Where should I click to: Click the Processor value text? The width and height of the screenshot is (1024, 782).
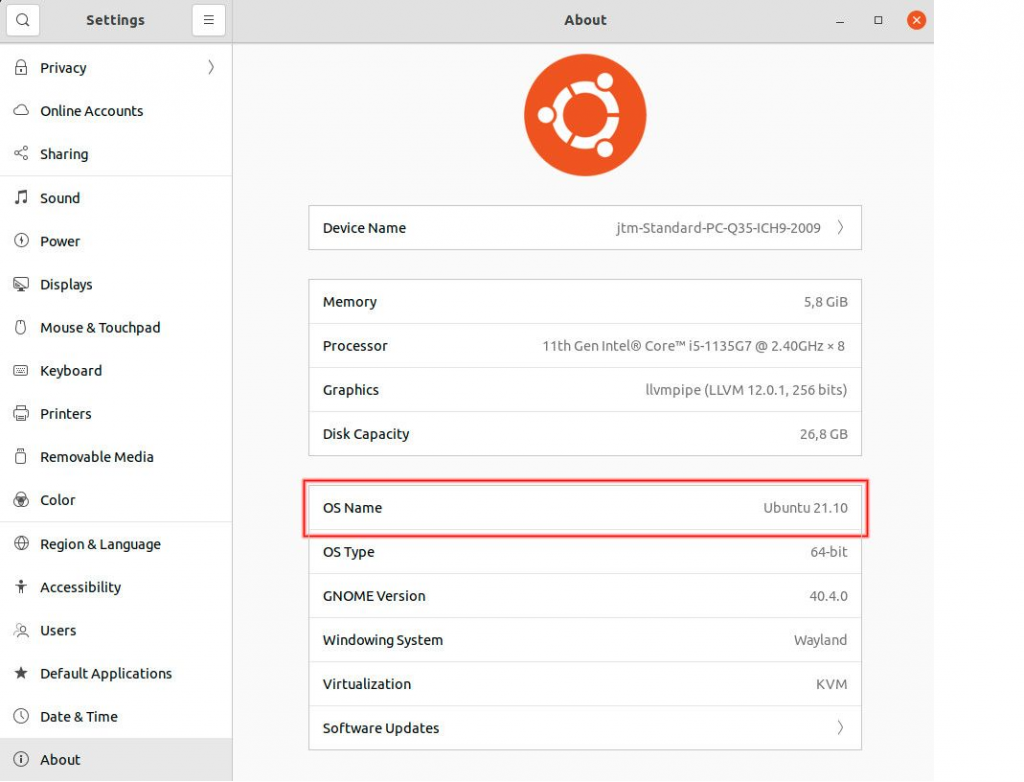click(694, 346)
